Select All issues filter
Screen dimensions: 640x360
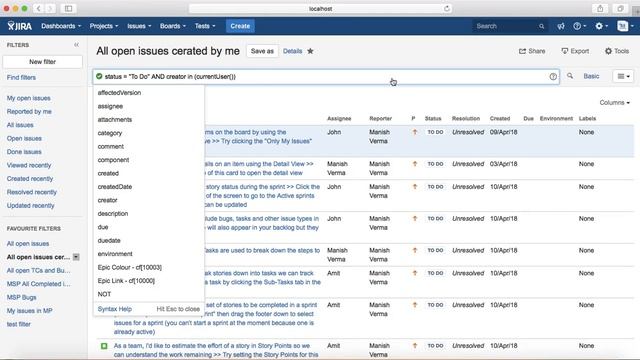click(x=20, y=125)
